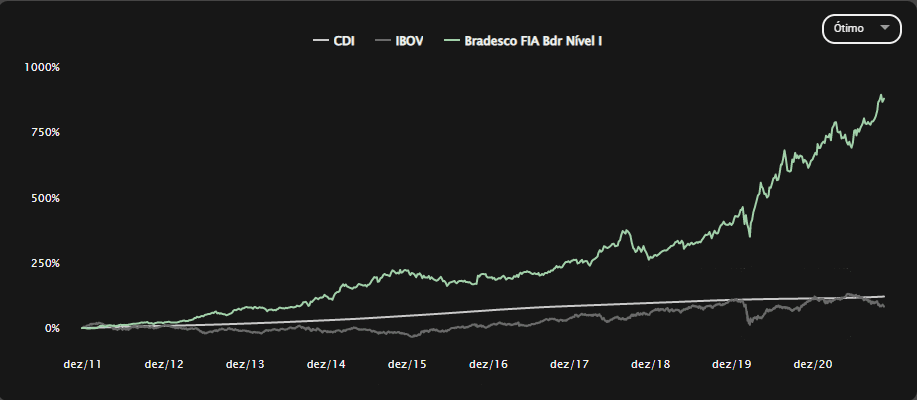This screenshot has height=400, width=917.
Task: Click the 250% y-axis label
Action: click(x=47, y=263)
